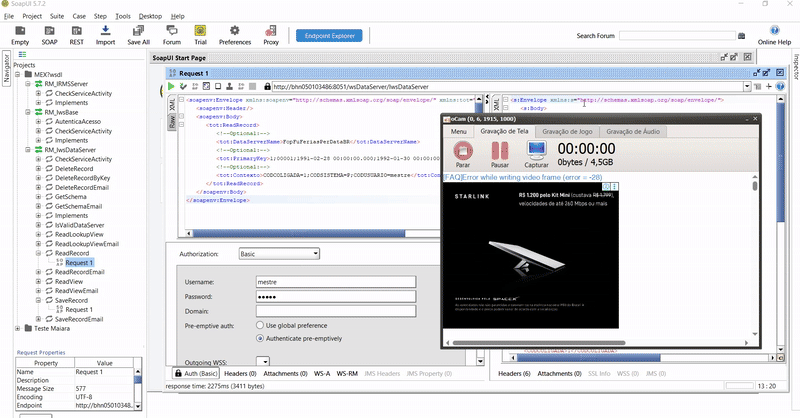The height and width of the screenshot is (418, 800).
Task: Collapse the RM_IwsBase interface node
Action: pyautogui.click(x=28, y=112)
